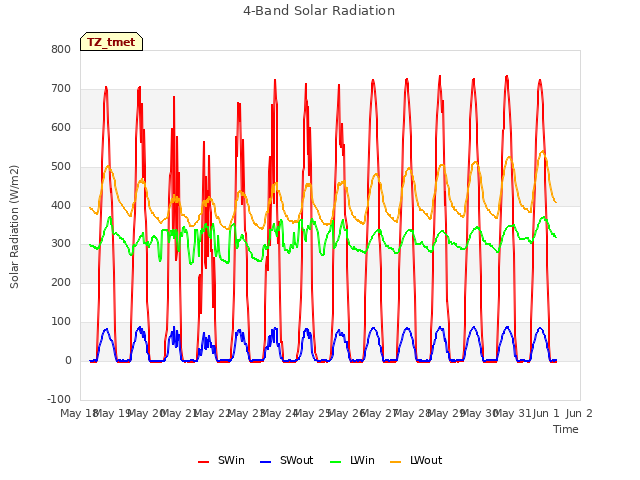640x480 pixels.
Task: Click the Time axis label
Action: [x=566, y=429]
